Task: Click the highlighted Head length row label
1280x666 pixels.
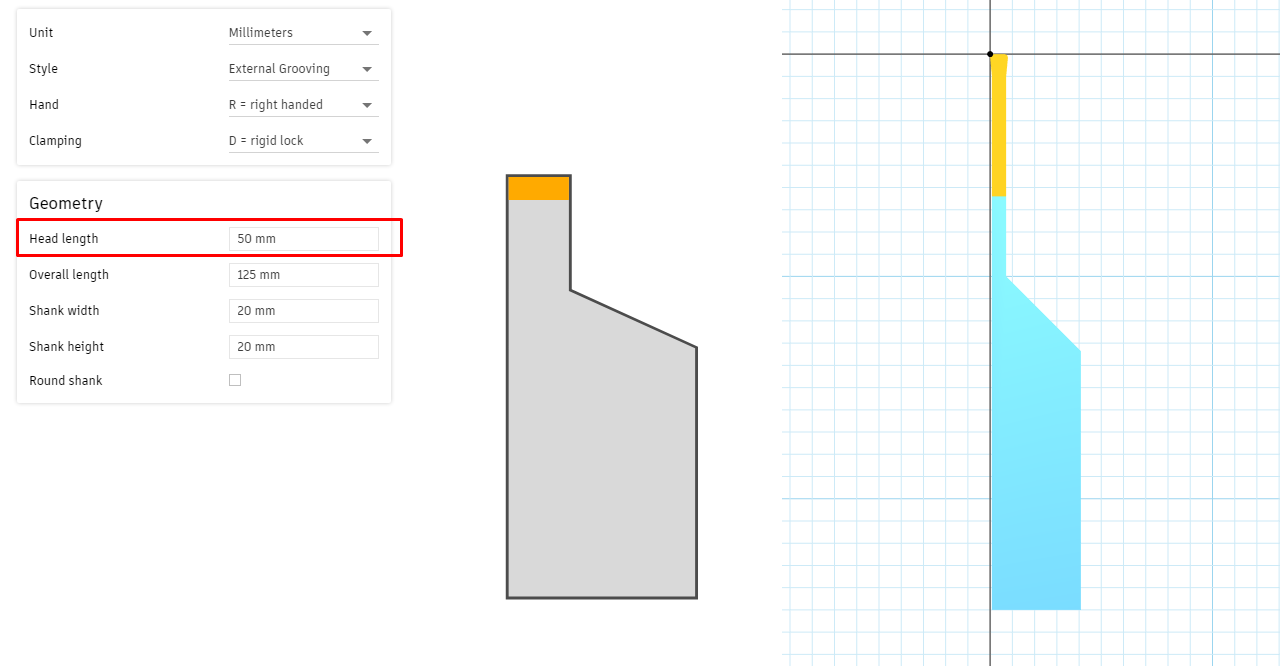Action: [x=63, y=238]
